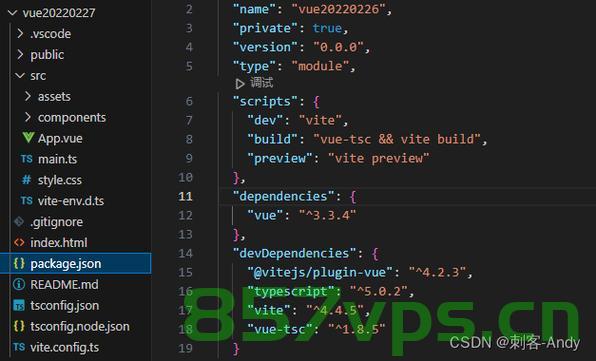Click the braces icon beside package.json
Screen dimensions: 596x361
pyautogui.click(x=19, y=263)
